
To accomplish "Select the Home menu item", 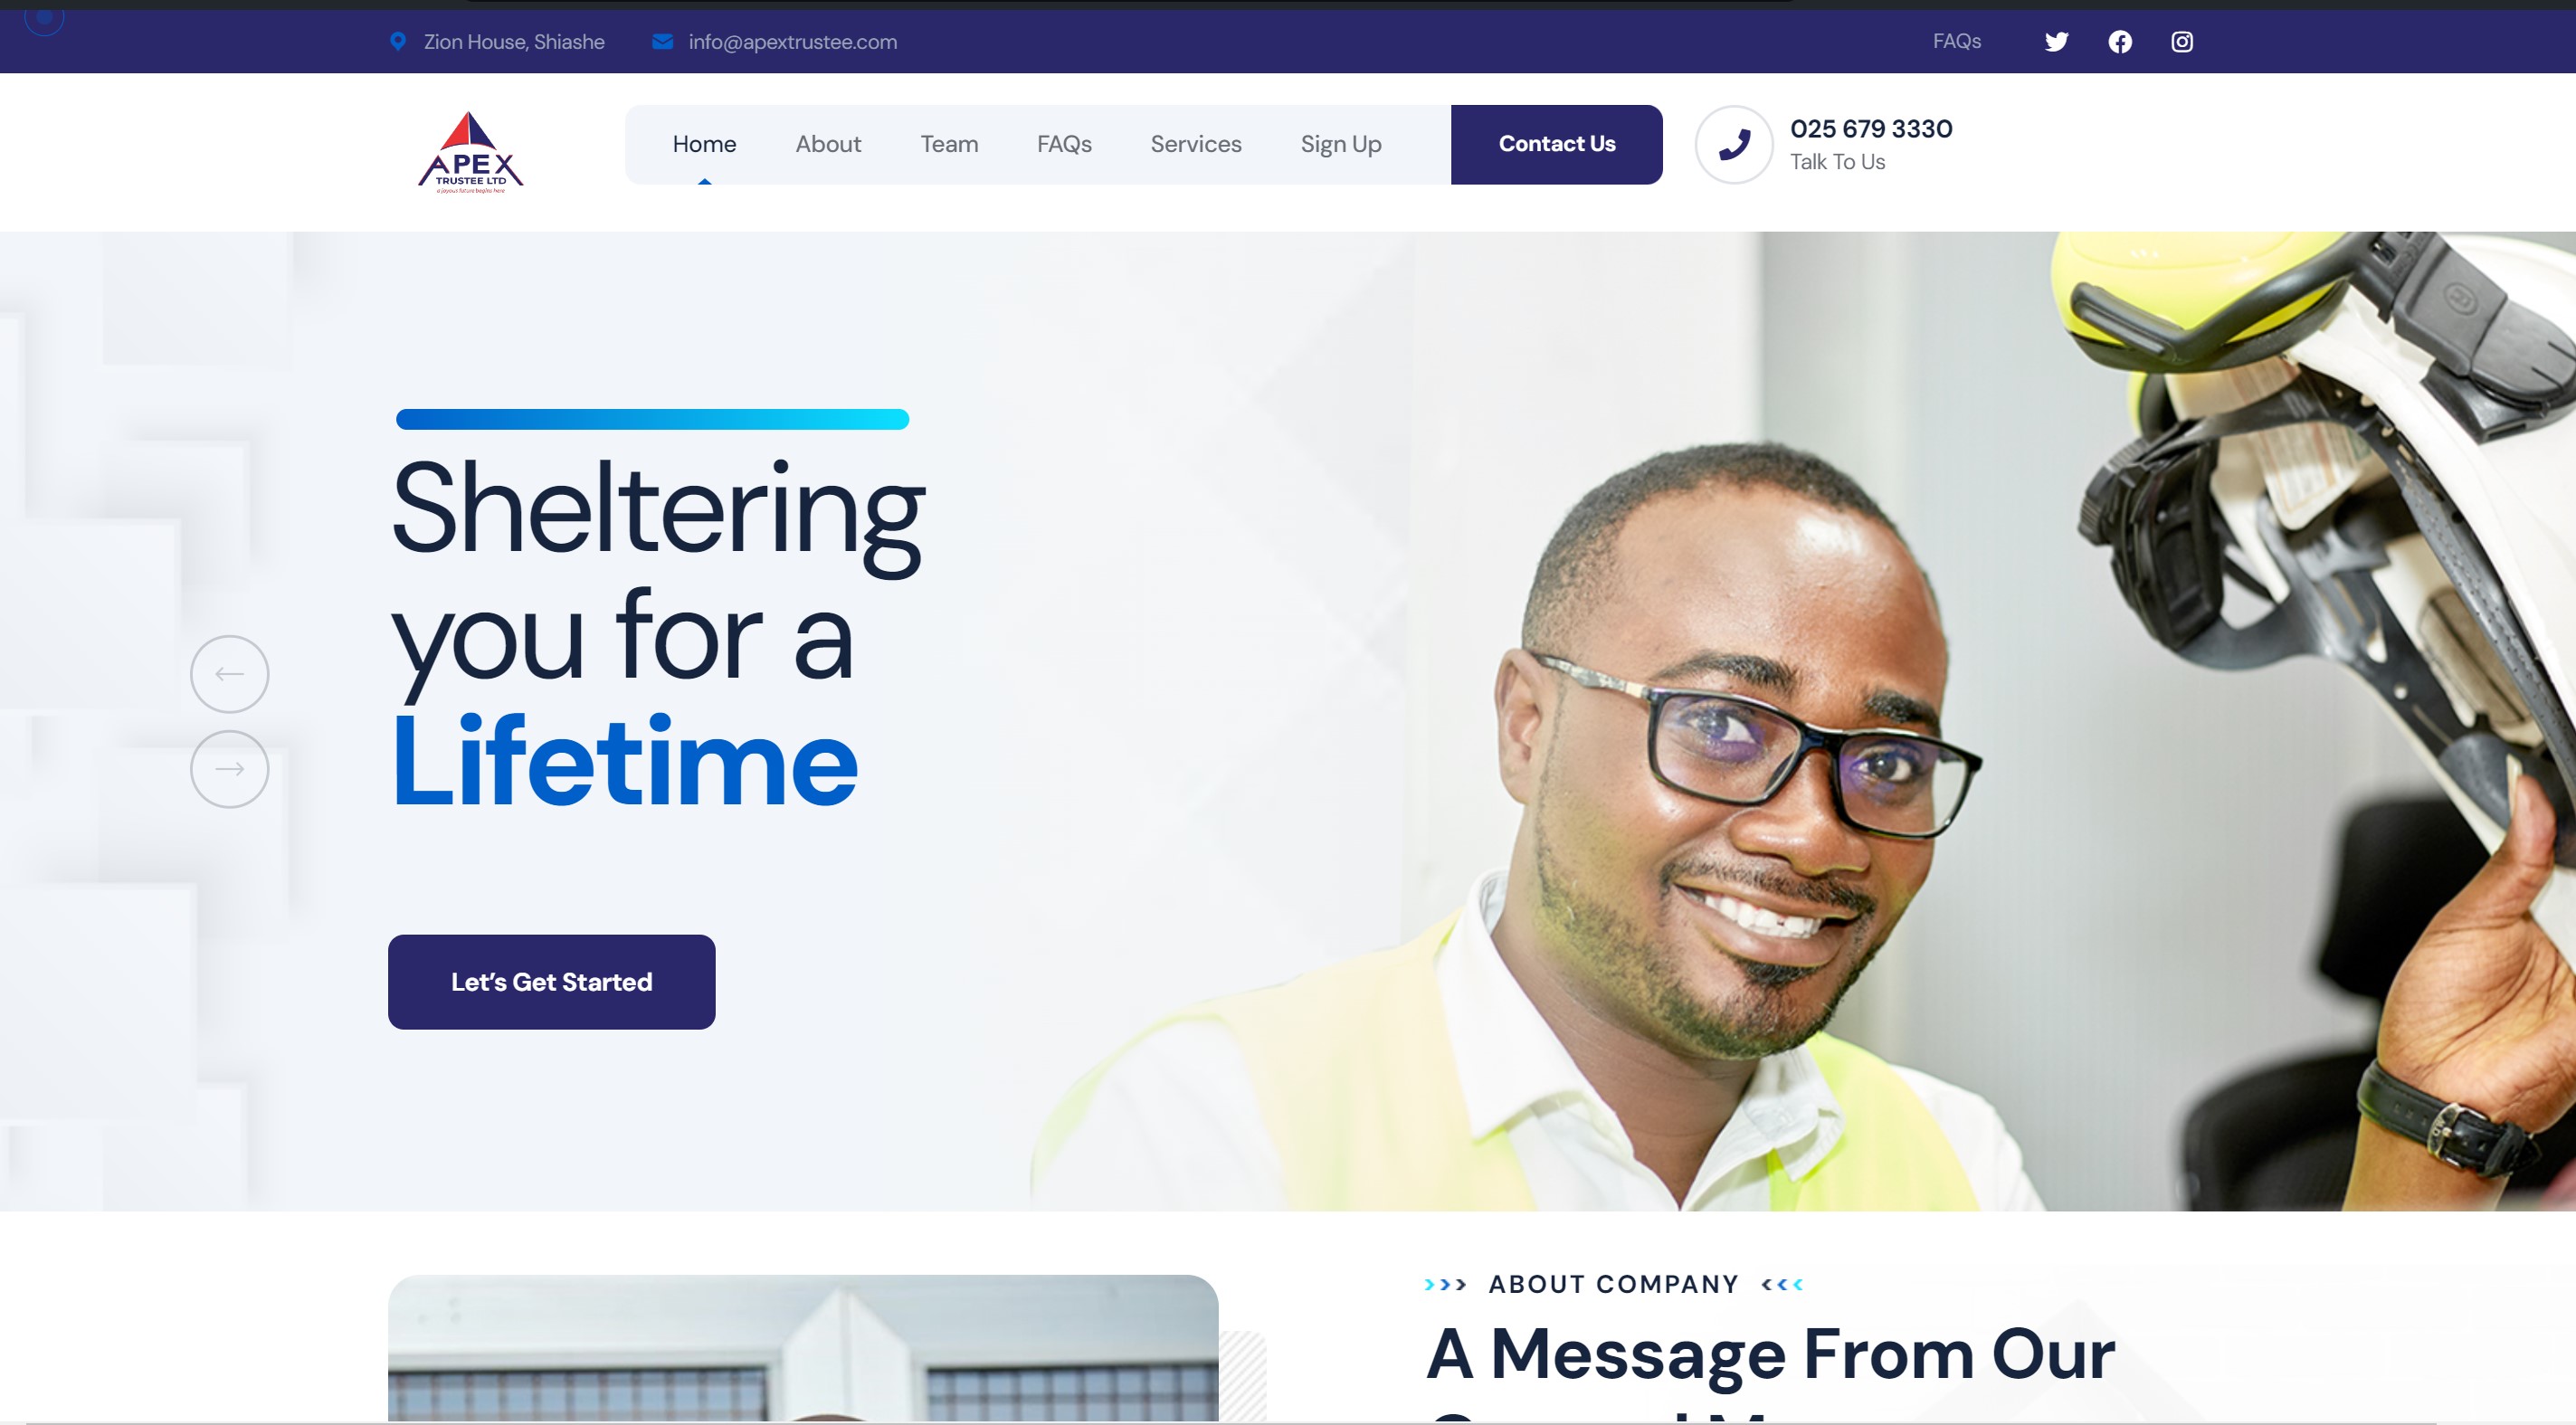I will tap(704, 144).
